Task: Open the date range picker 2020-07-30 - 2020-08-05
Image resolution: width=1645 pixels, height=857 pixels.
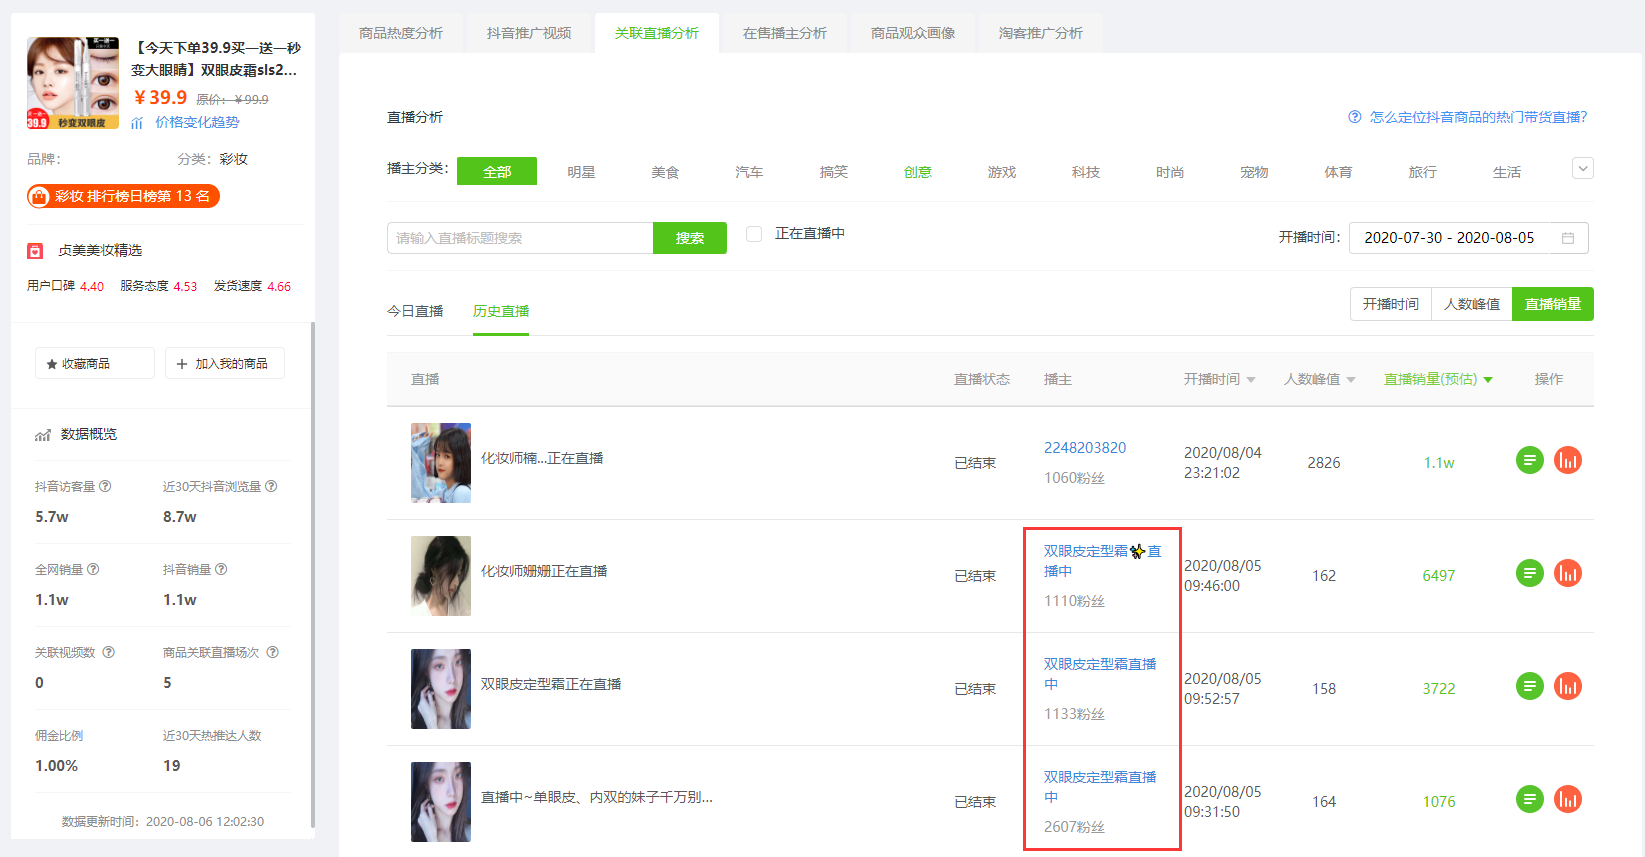Action: click(1469, 238)
